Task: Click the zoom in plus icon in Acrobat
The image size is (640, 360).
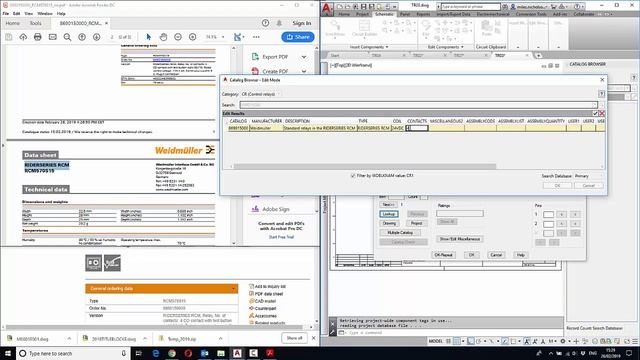Action: (x=193, y=37)
